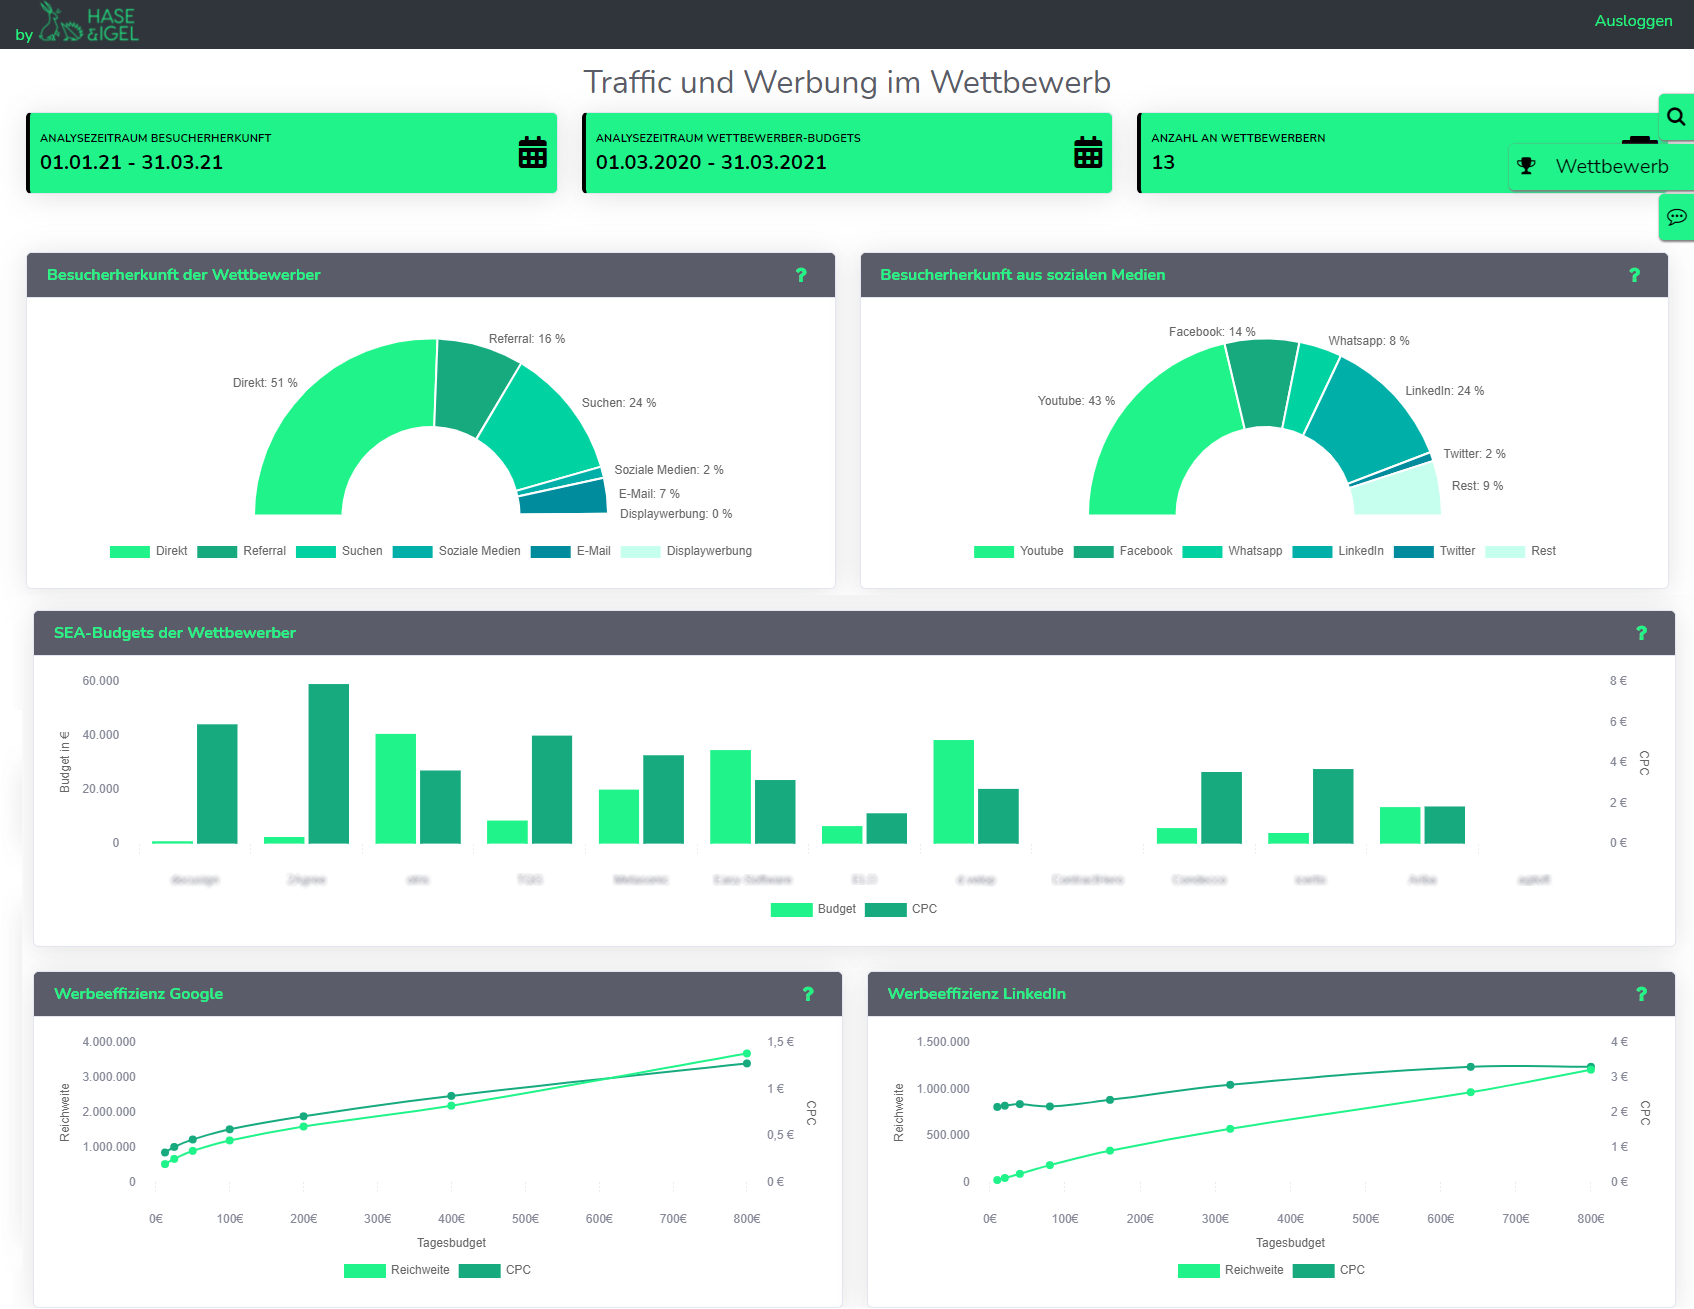Toggle Budget legend in SEA-Budgets chart
The image size is (1694, 1309).
[814, 909]
